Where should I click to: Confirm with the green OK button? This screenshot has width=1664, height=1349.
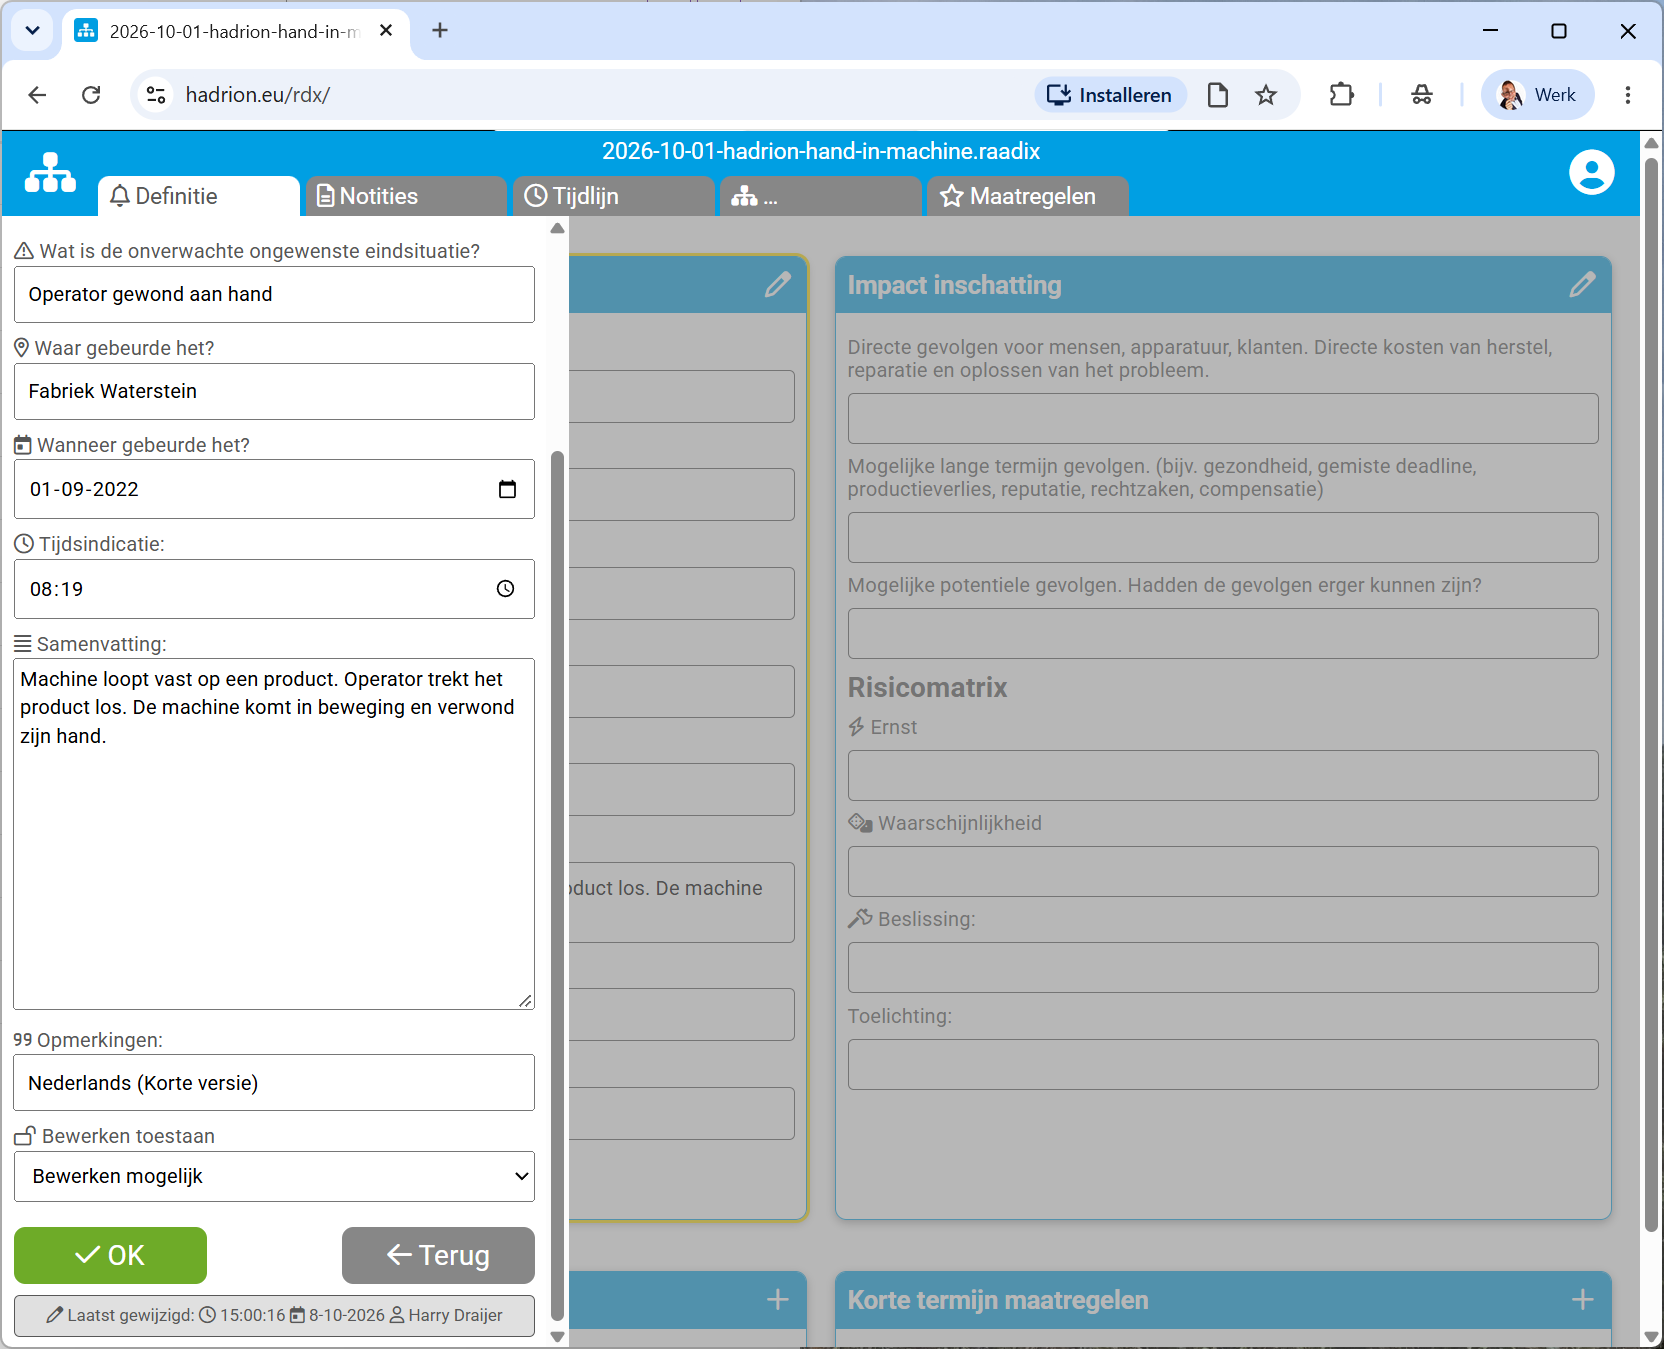(110, 1255)
